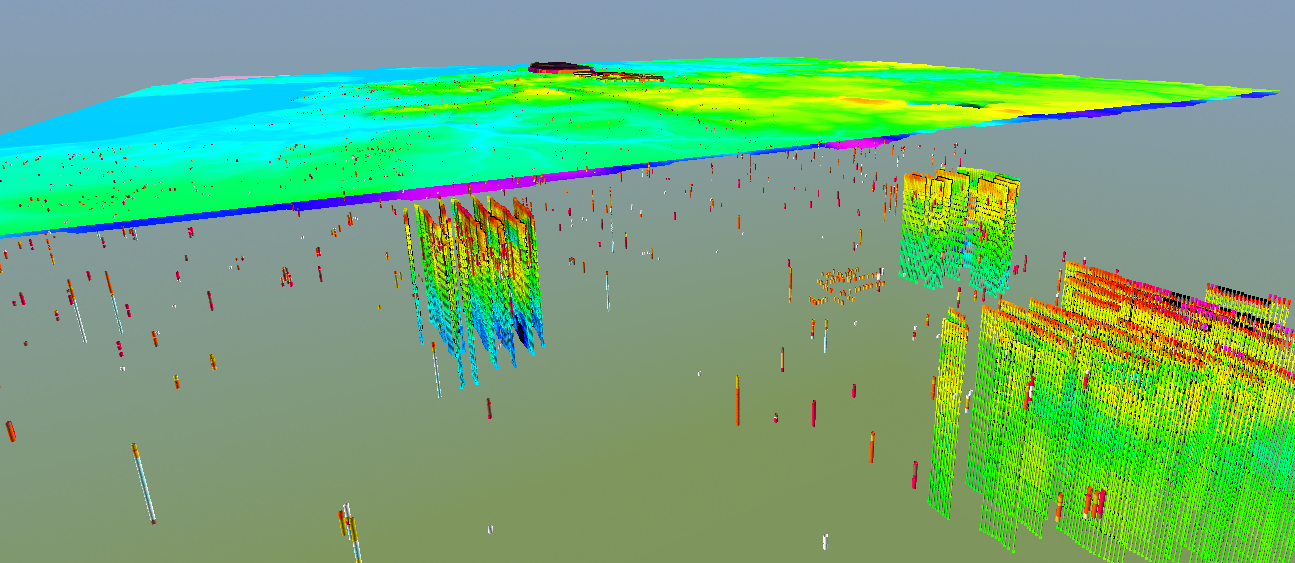Viewport: 1295px width, 563px height.
Task: Click the tall orange borehole in the center
Action: point(738,399)
